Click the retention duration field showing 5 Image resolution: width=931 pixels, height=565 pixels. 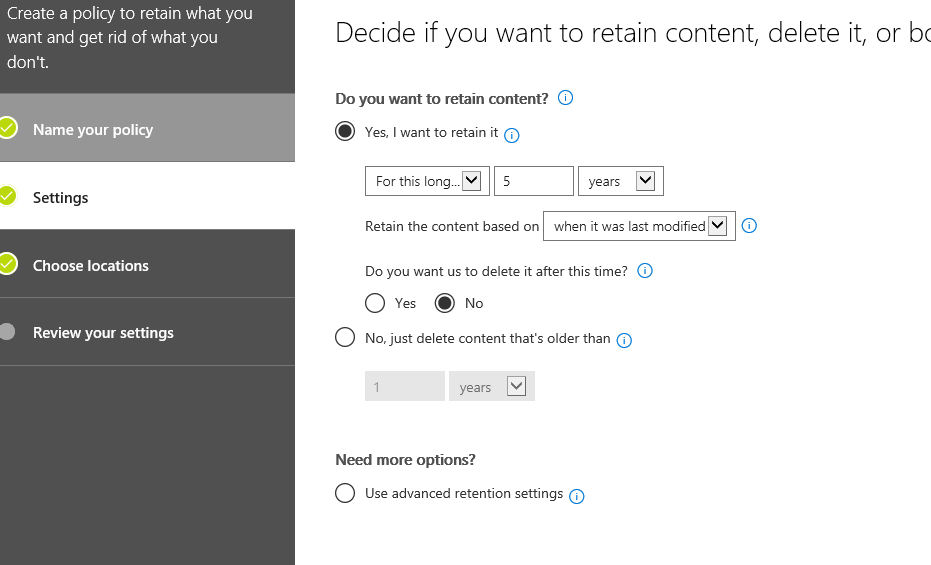click(533, 181)
